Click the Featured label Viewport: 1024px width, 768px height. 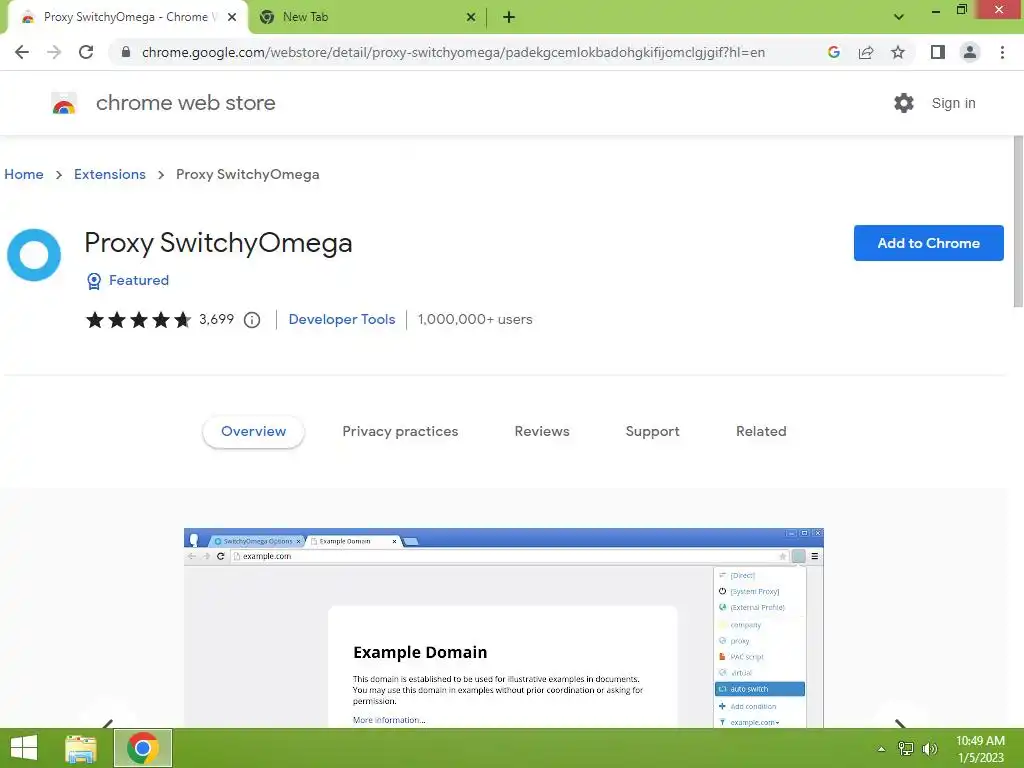click(138, 280)
